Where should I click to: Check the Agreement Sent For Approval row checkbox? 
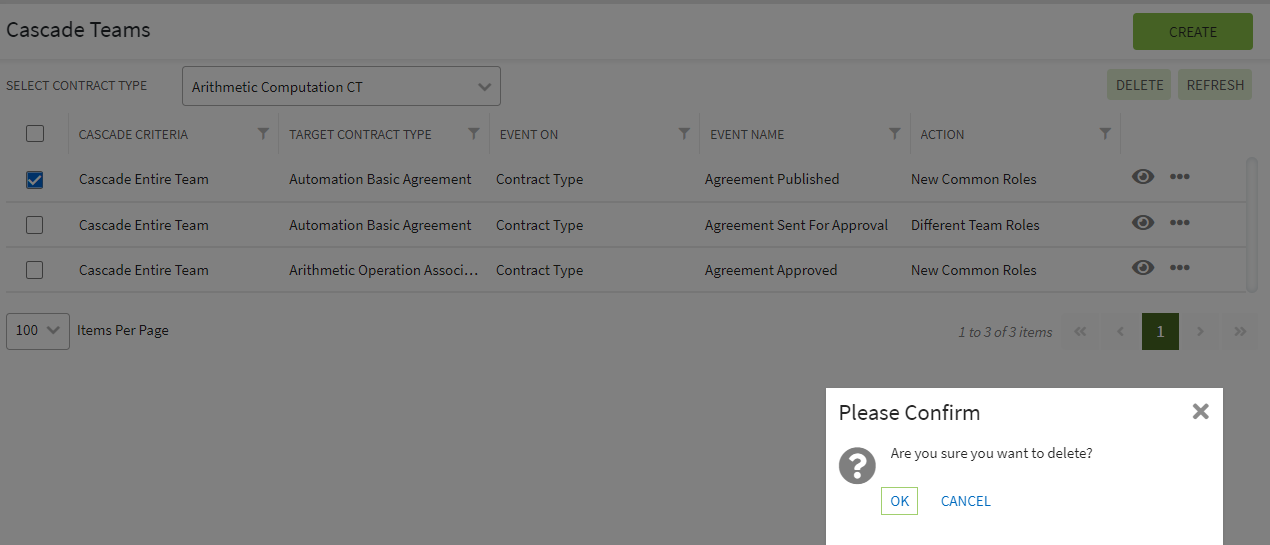click(x=35, y=225)
